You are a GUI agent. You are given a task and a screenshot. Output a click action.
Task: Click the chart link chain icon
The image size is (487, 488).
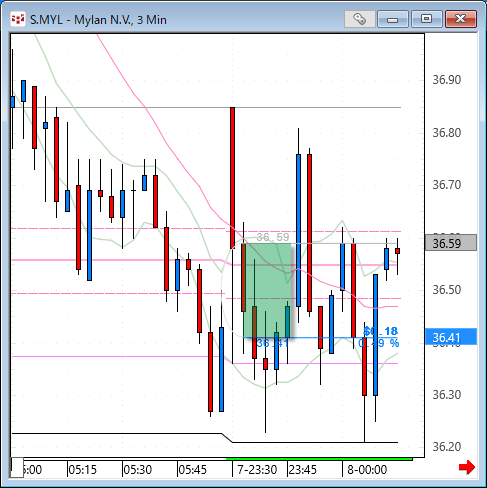click(360, 19)
